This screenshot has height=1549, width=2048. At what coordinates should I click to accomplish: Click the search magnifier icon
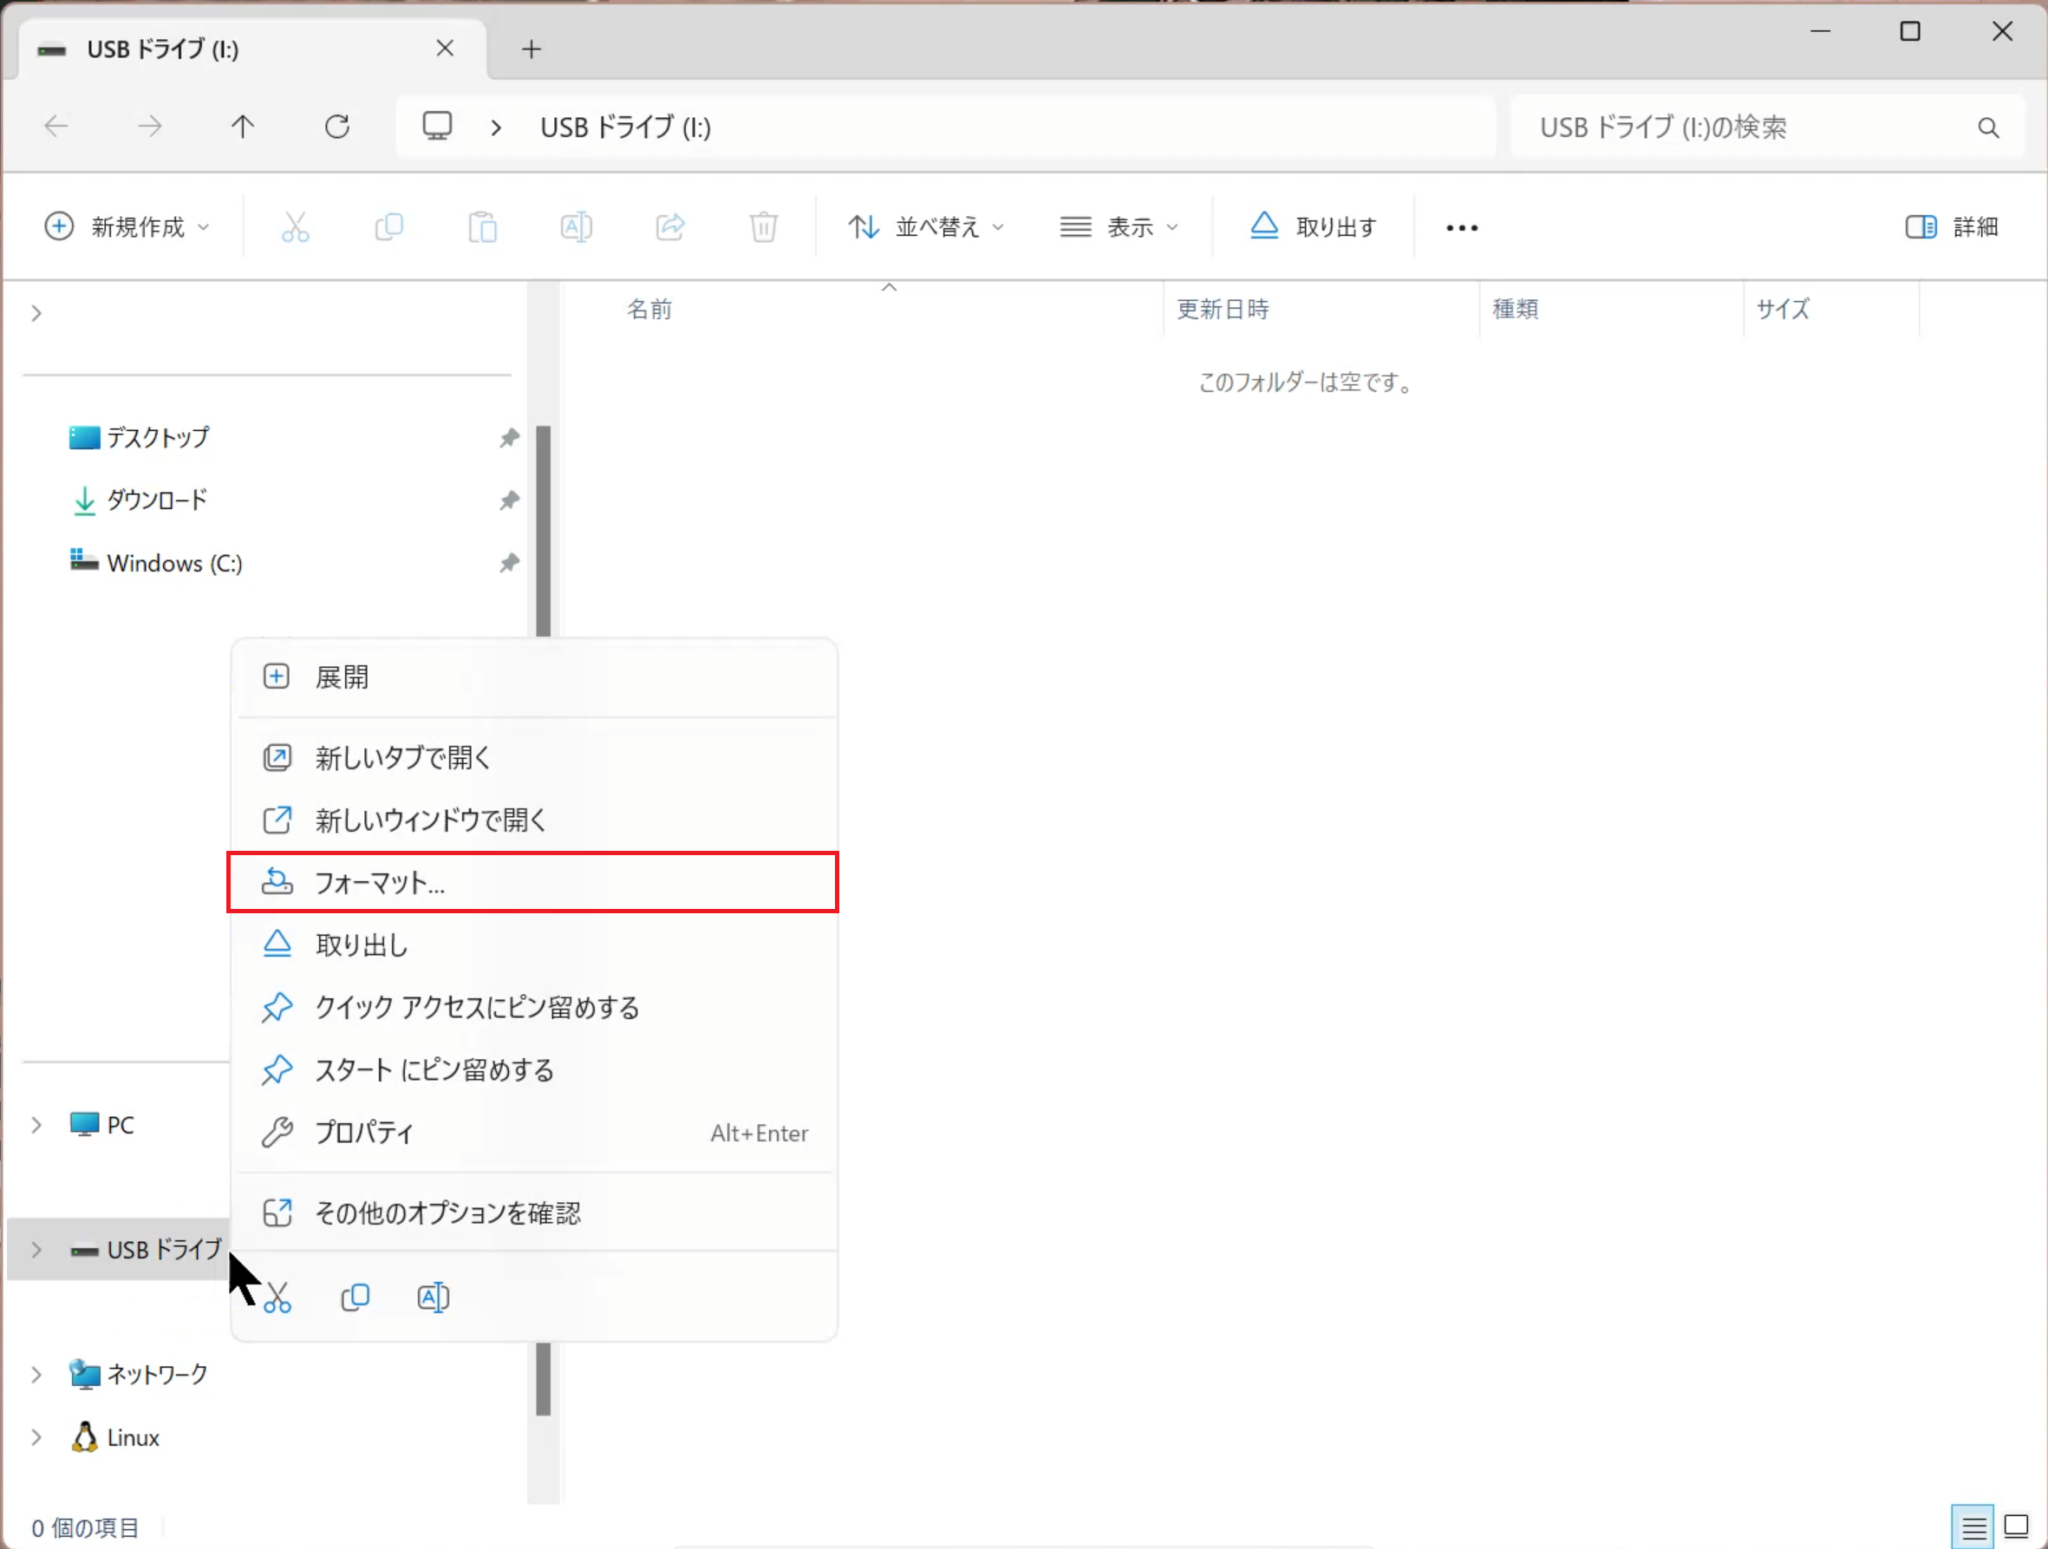tap(1988, 128)
